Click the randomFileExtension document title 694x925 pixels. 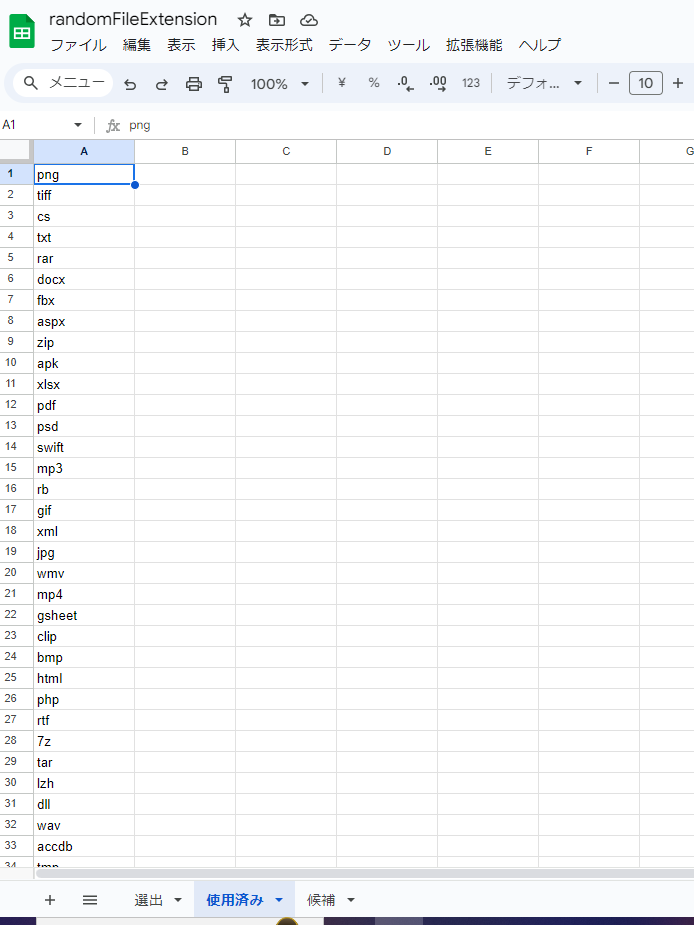pyautogui.click(x=133, y=19)
